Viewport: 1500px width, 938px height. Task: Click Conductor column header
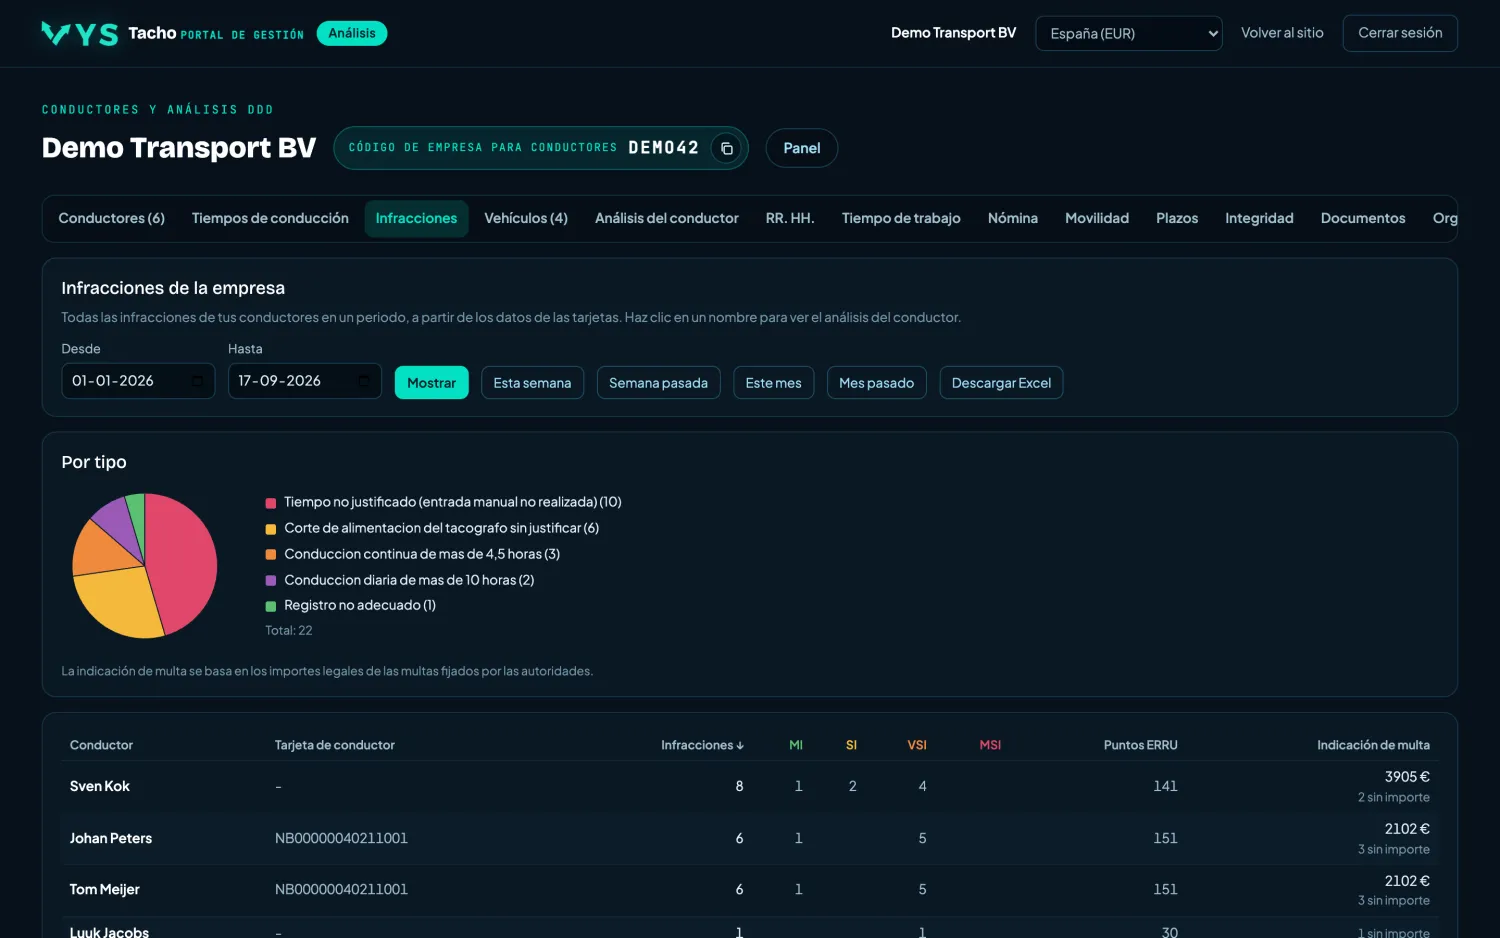tap(101, 745)
